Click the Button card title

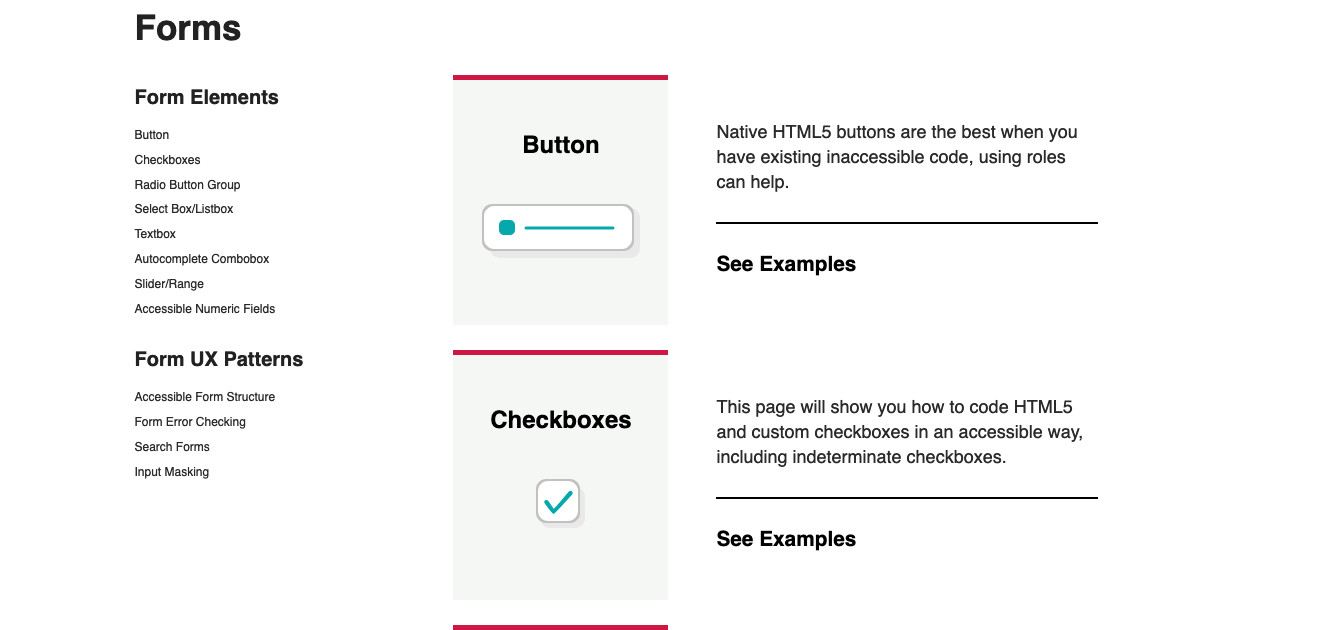coord(560,144)
